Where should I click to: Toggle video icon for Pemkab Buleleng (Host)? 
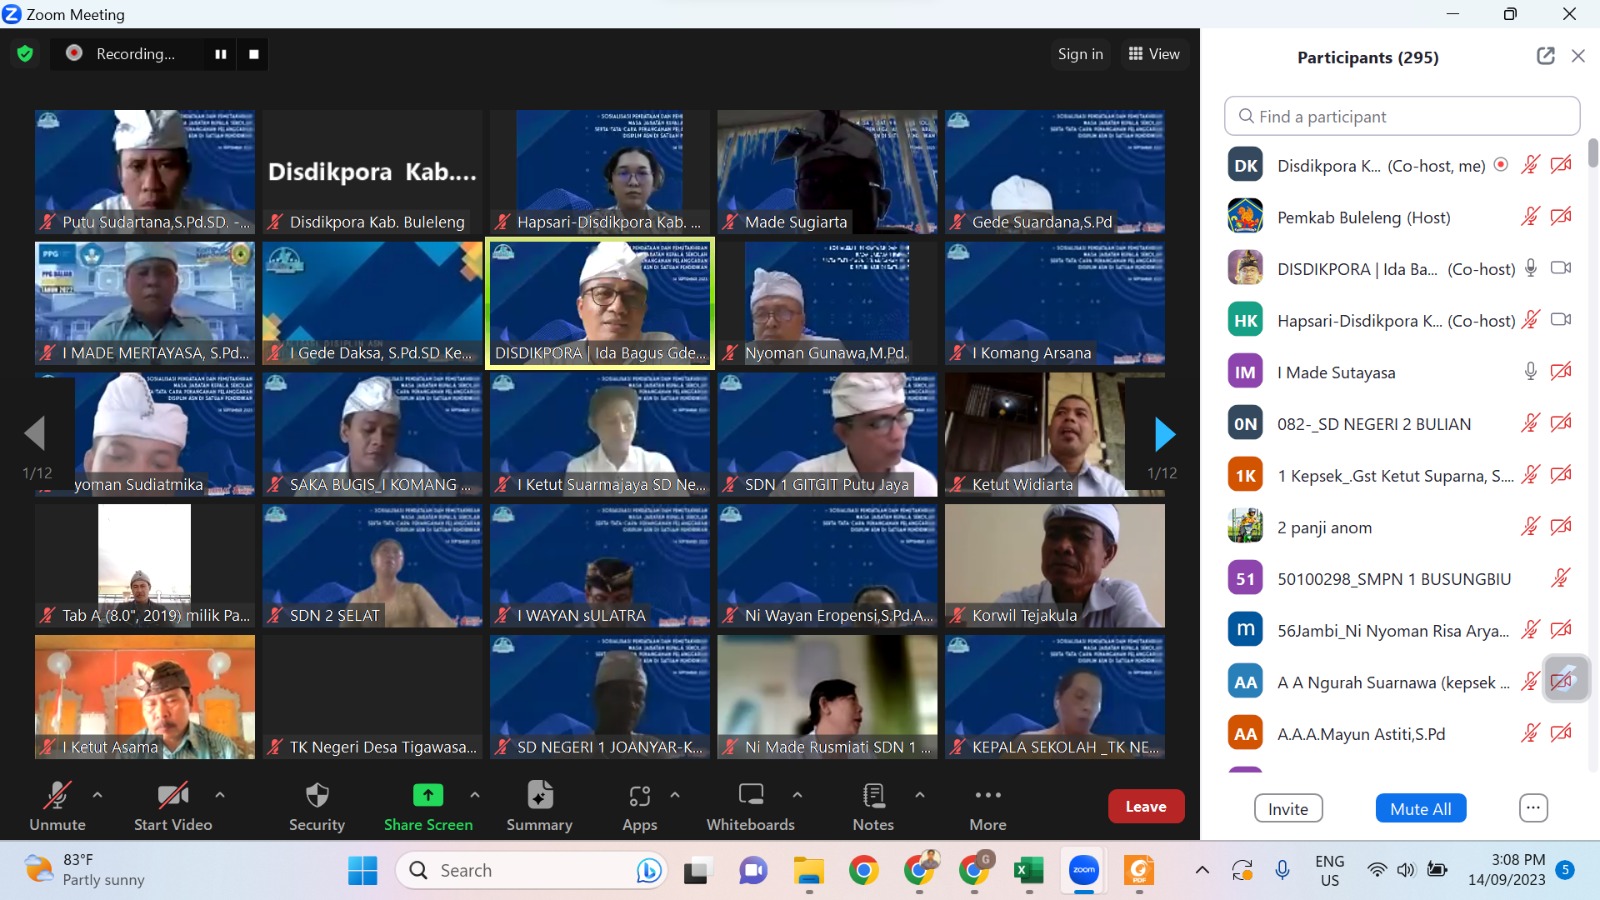(1561, 216)
